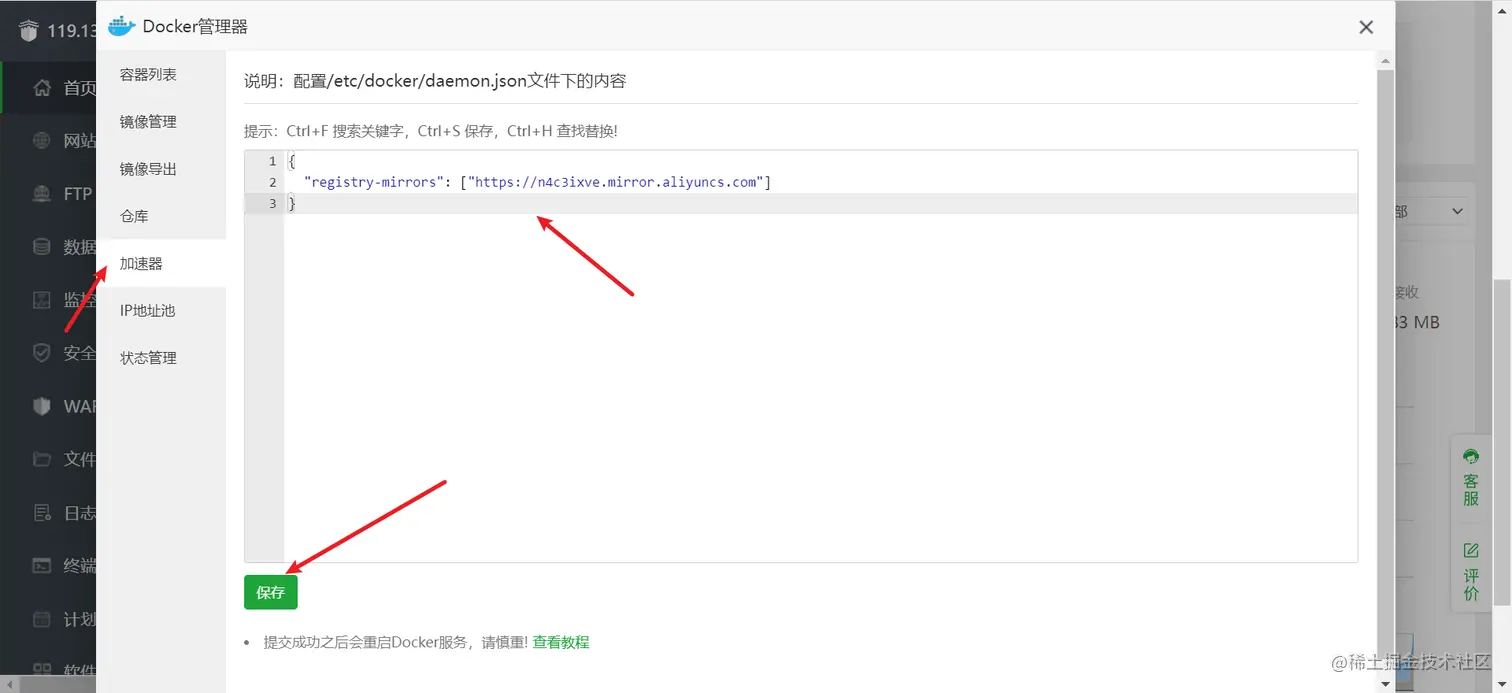Click the 文件 folder icon in sidebar

(x=42, y=459)
